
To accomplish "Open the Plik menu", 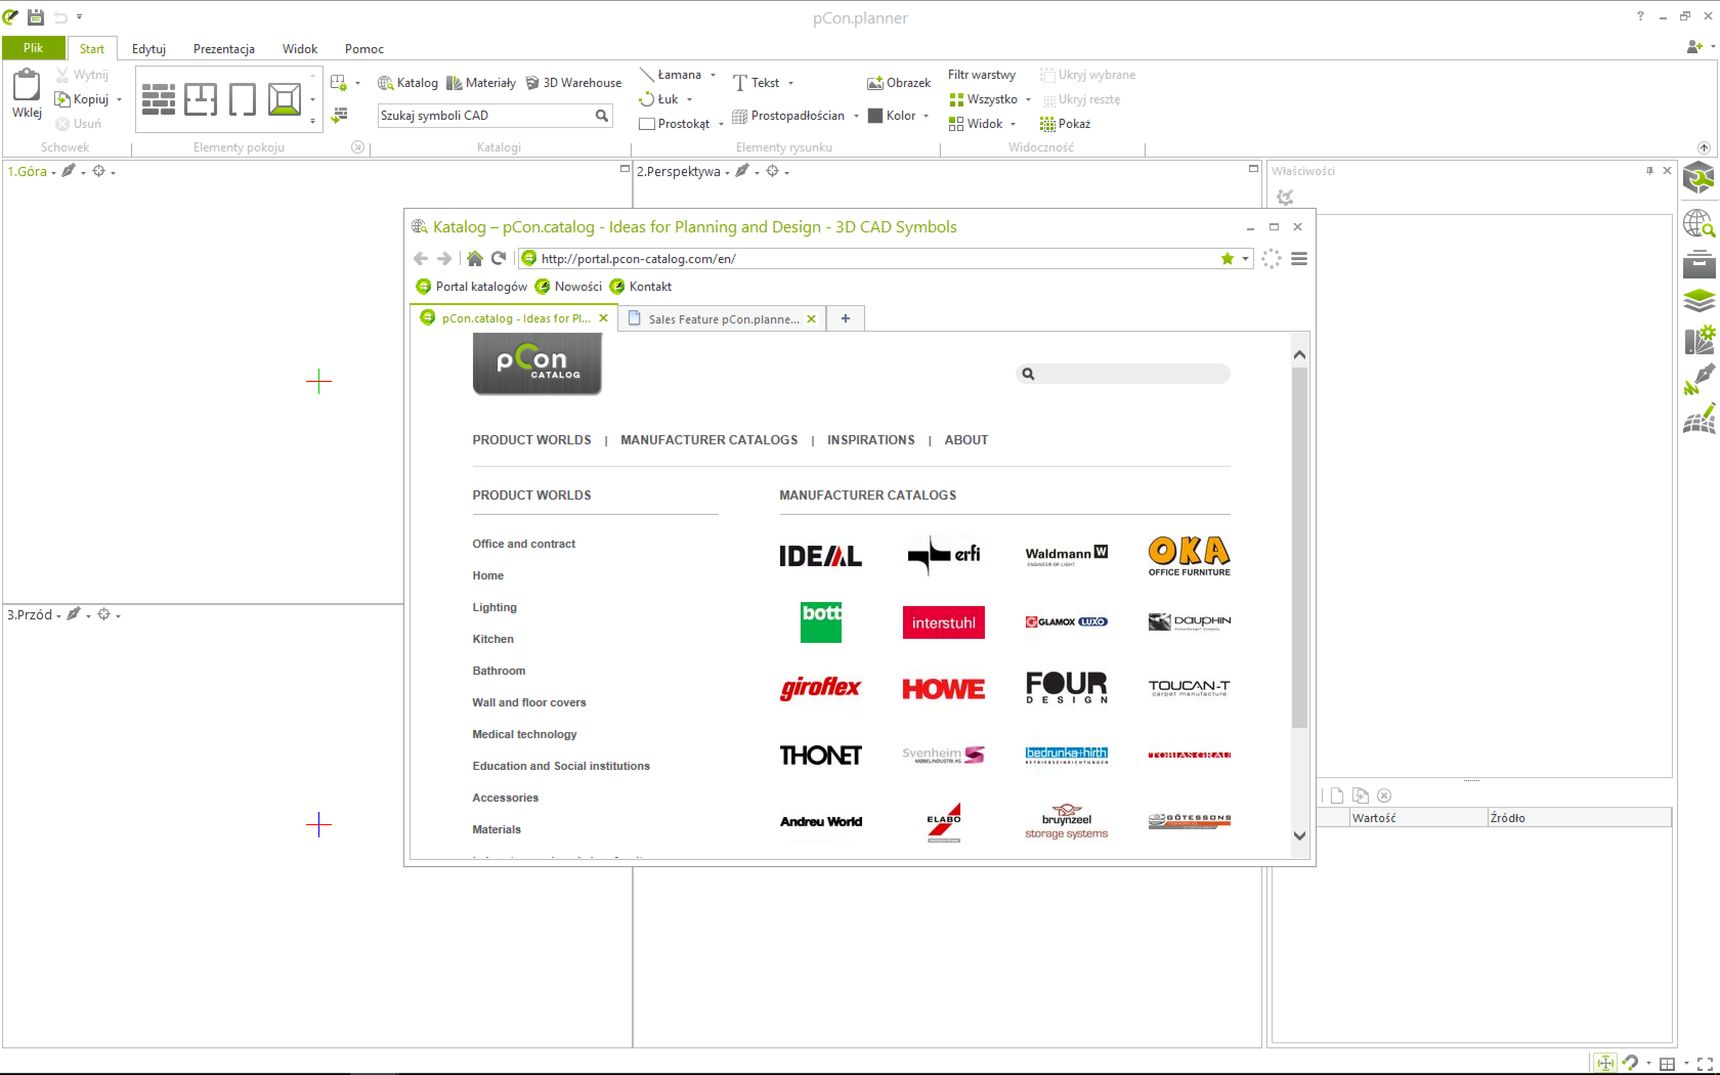I will point(33,48).
